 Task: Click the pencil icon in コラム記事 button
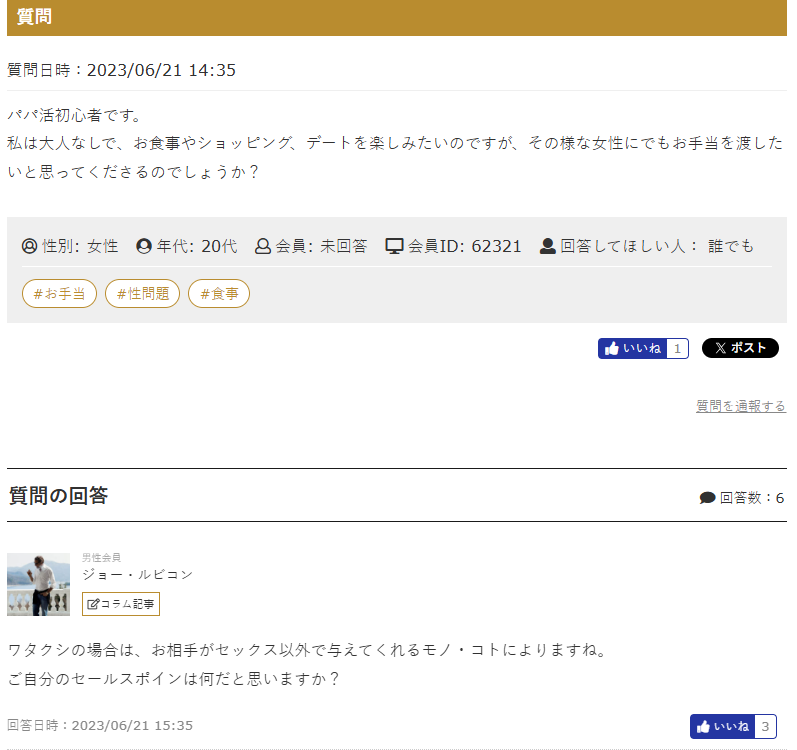coord(94,604)
